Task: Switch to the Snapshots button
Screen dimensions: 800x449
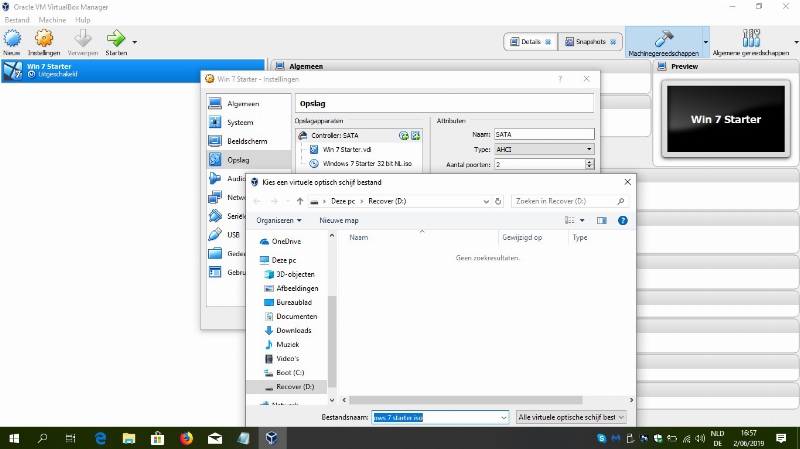Action: (x=590, y=42)
